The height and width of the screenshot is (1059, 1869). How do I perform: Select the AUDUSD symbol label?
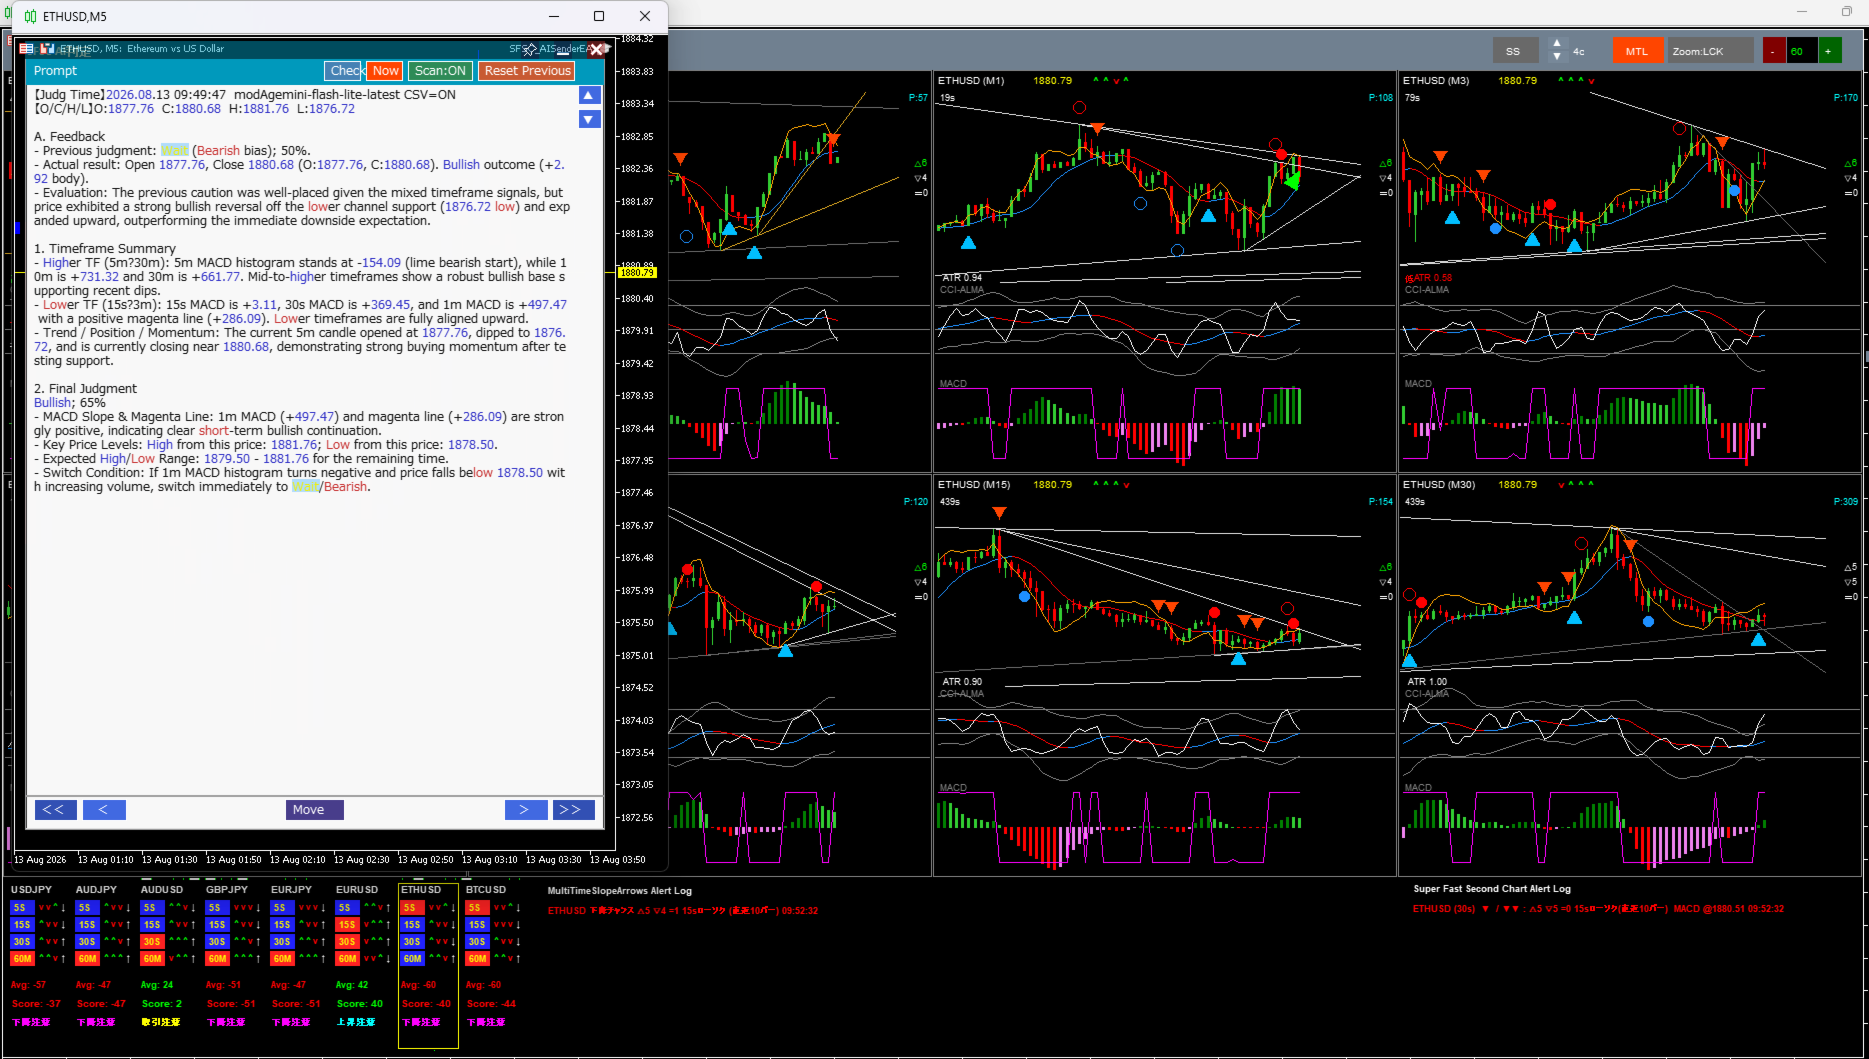tap(162, 890)
